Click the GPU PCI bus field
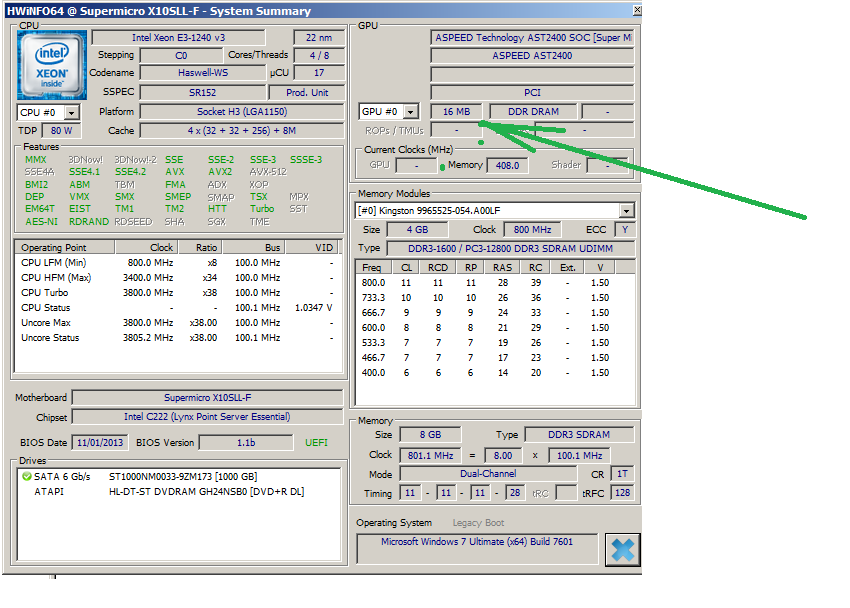 532,93
